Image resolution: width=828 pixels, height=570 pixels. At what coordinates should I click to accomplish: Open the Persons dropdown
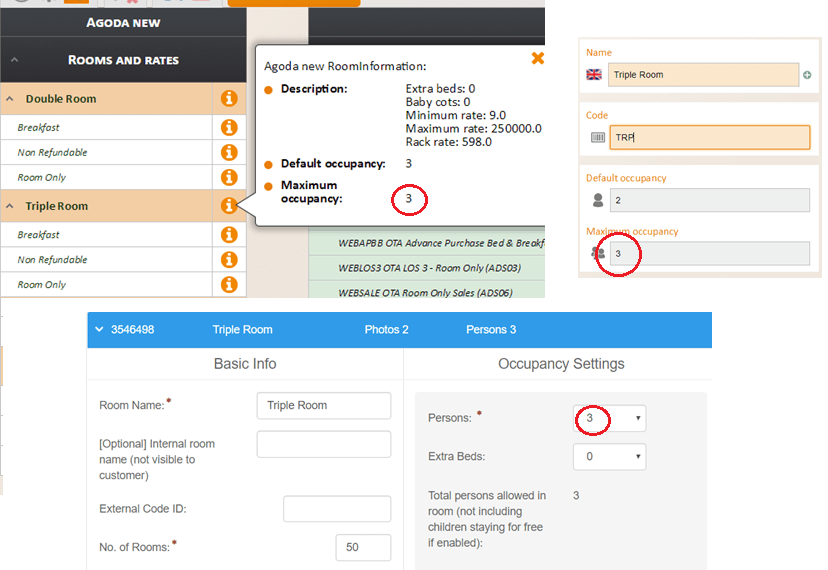coord(609,418)
